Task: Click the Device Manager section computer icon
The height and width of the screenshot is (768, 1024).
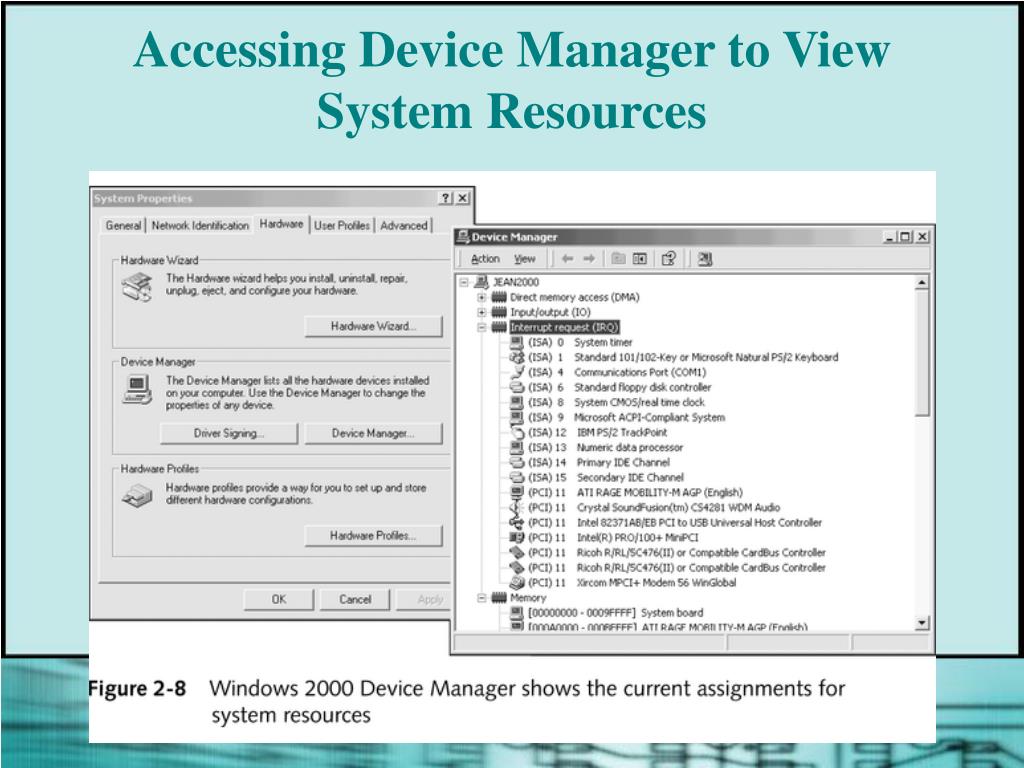Action: point(137,390)
